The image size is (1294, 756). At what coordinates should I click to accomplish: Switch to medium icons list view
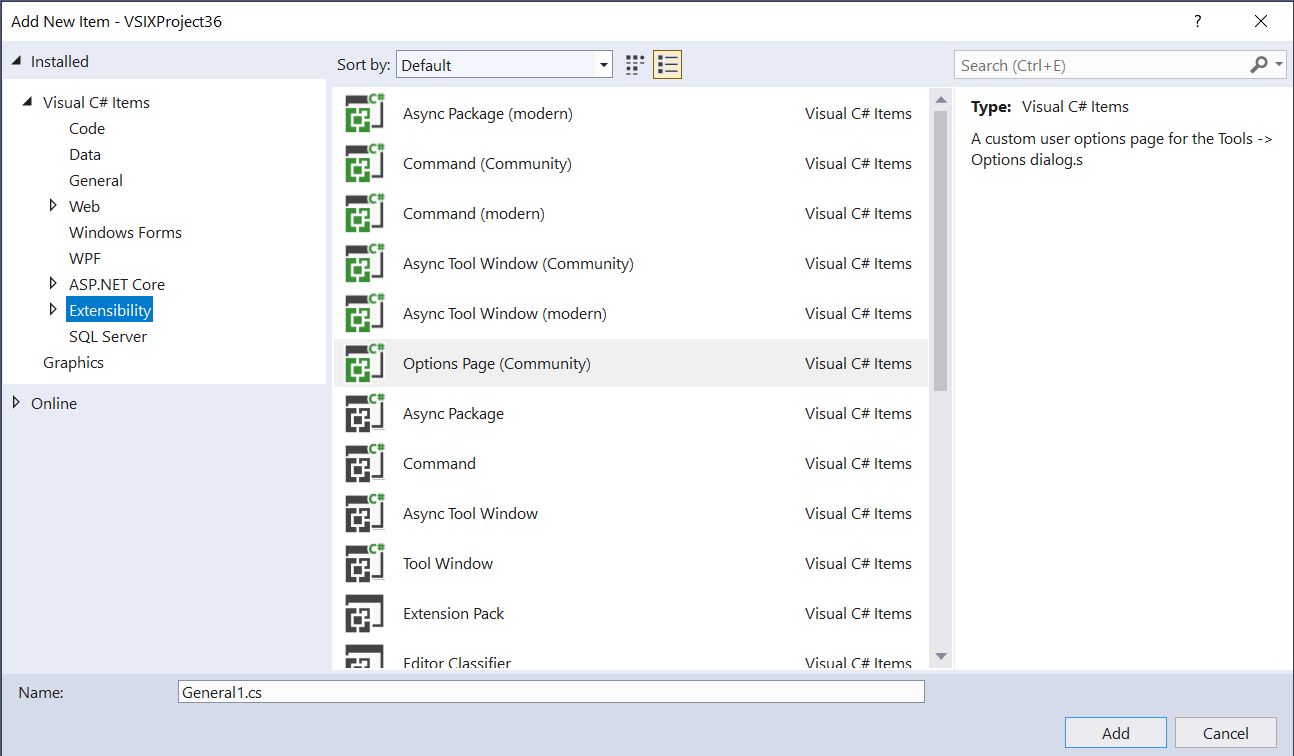click(667, 65)
